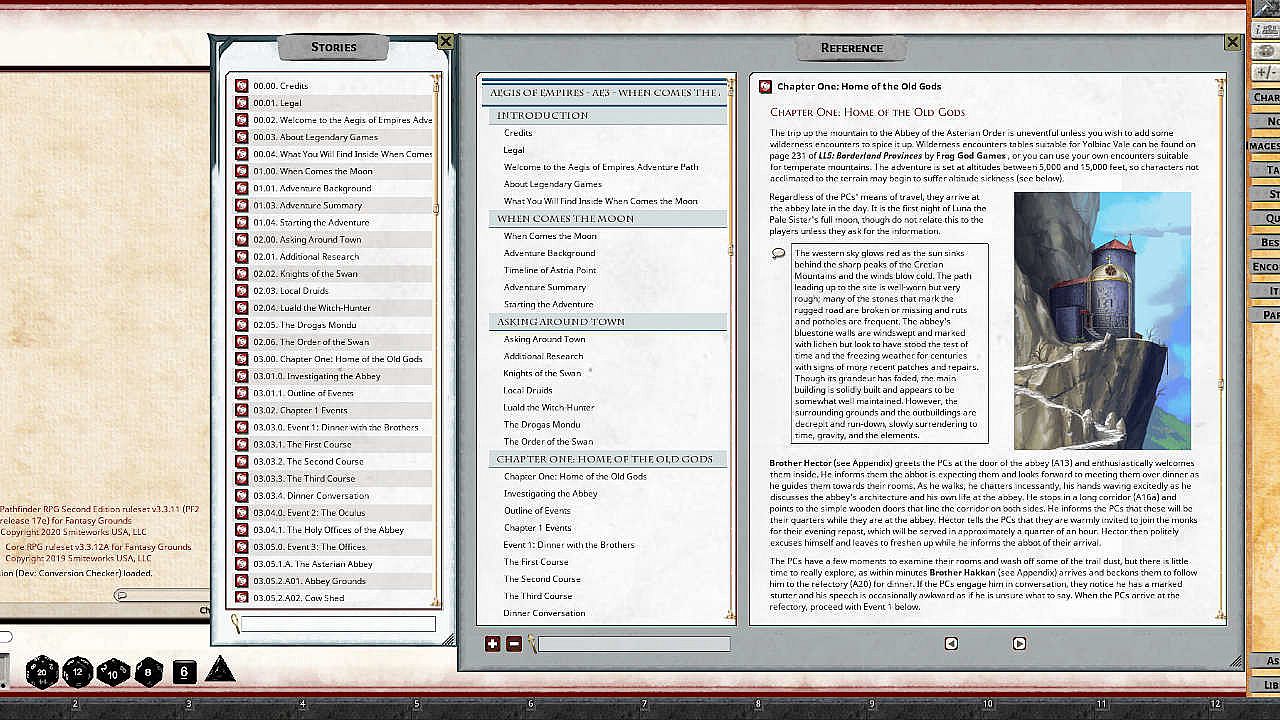The width and height of the screenshot is (1280, 720).
Task: Open Dinner Conversation in Reference index
Action: point(544,613)
